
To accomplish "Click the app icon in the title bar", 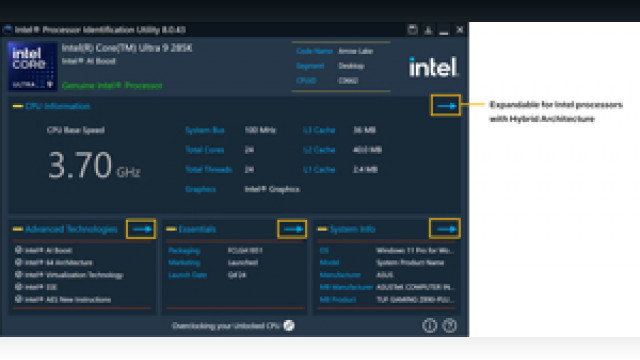I will [x=7, y=30].
